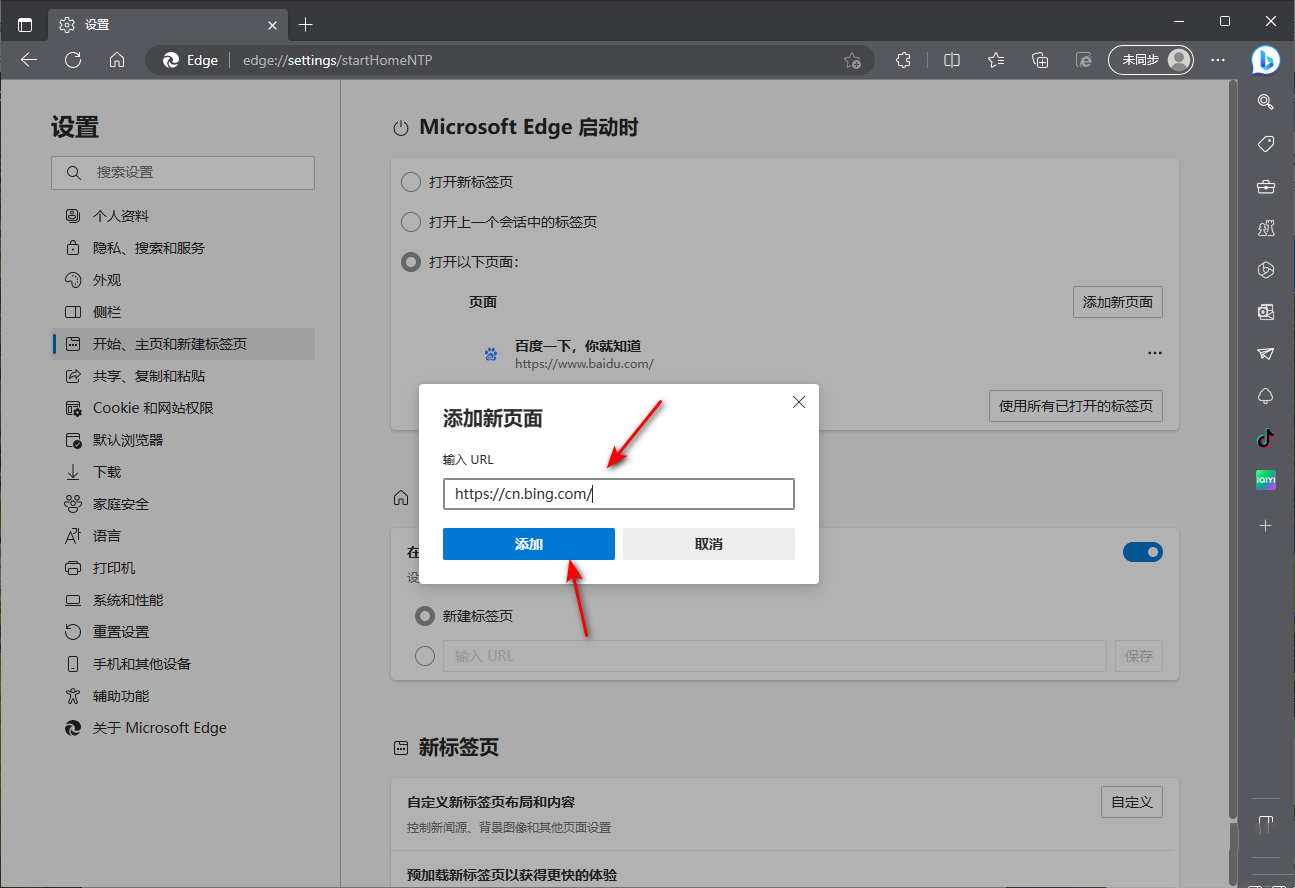Screen dimensions: 1295x888
Task: Open sidebar Games chess icon
Action: tap(1266, 228)
